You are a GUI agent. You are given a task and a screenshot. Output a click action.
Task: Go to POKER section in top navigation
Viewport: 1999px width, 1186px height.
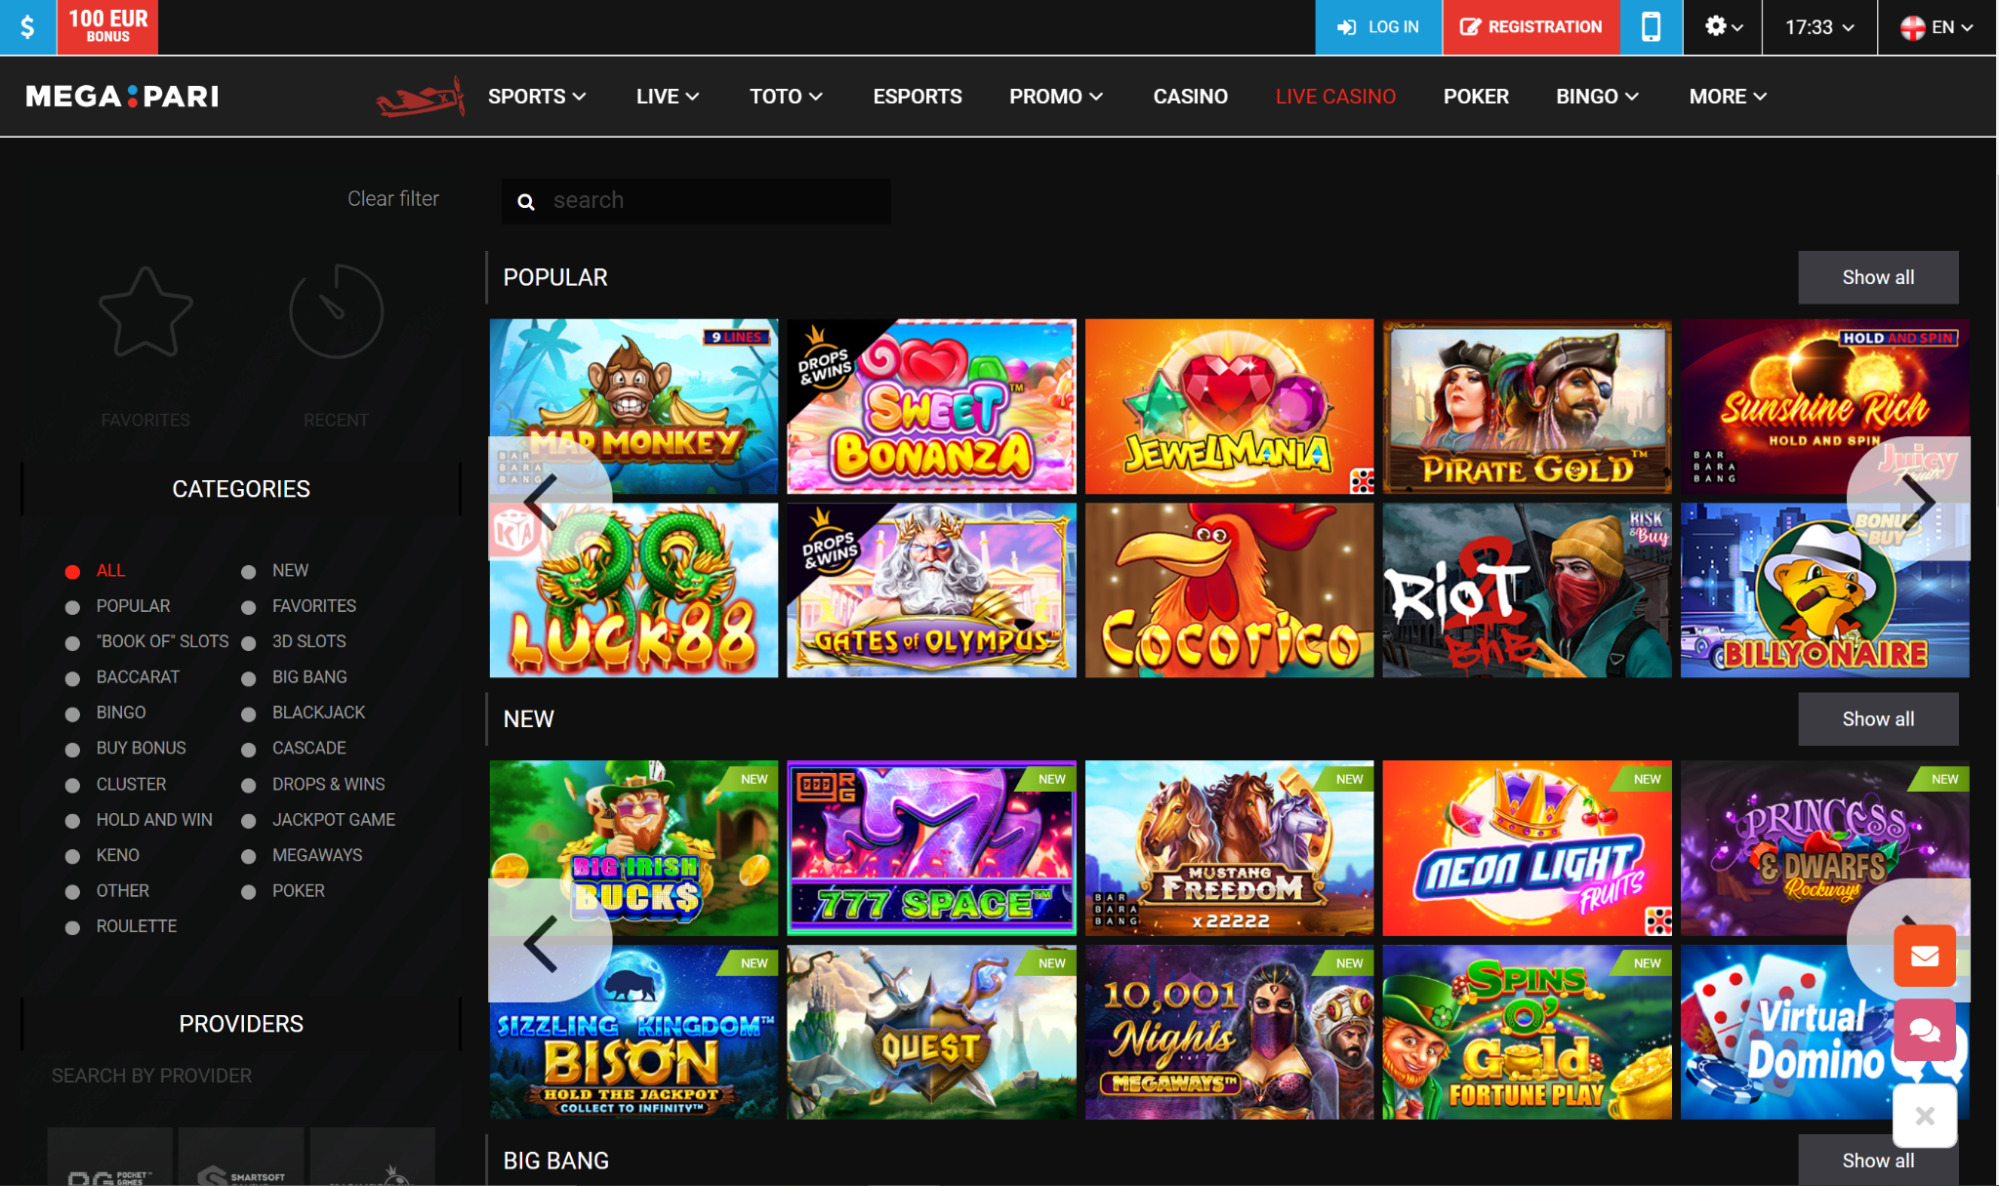1476,97
